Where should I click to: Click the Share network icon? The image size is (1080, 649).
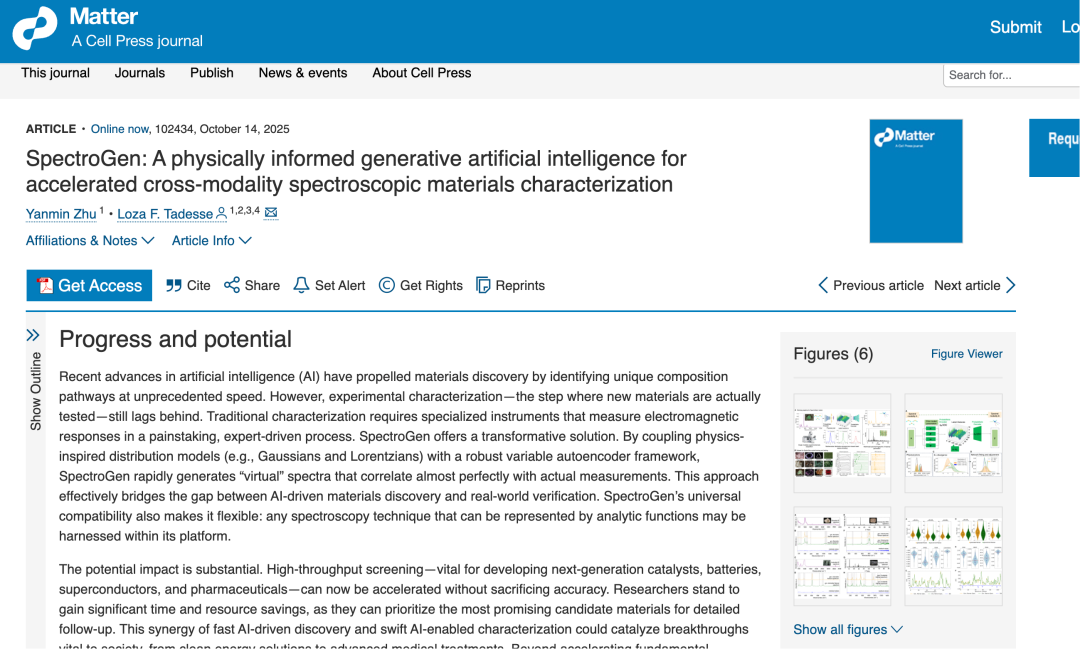point(232,285)
